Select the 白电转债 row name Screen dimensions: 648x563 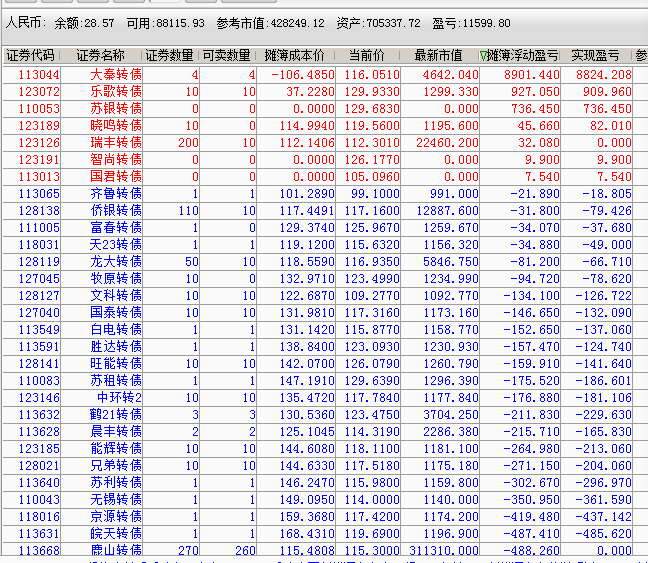point(116,329)
